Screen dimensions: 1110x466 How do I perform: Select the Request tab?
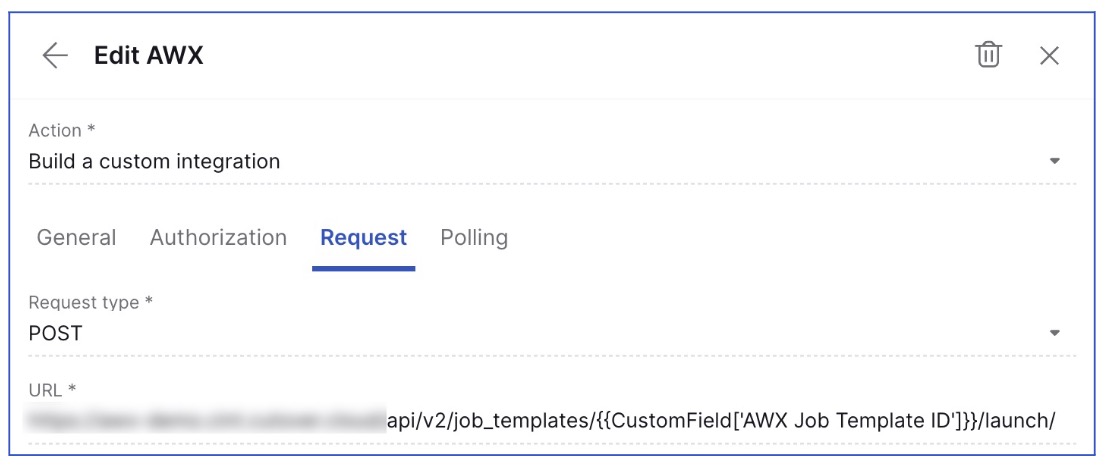363,238
